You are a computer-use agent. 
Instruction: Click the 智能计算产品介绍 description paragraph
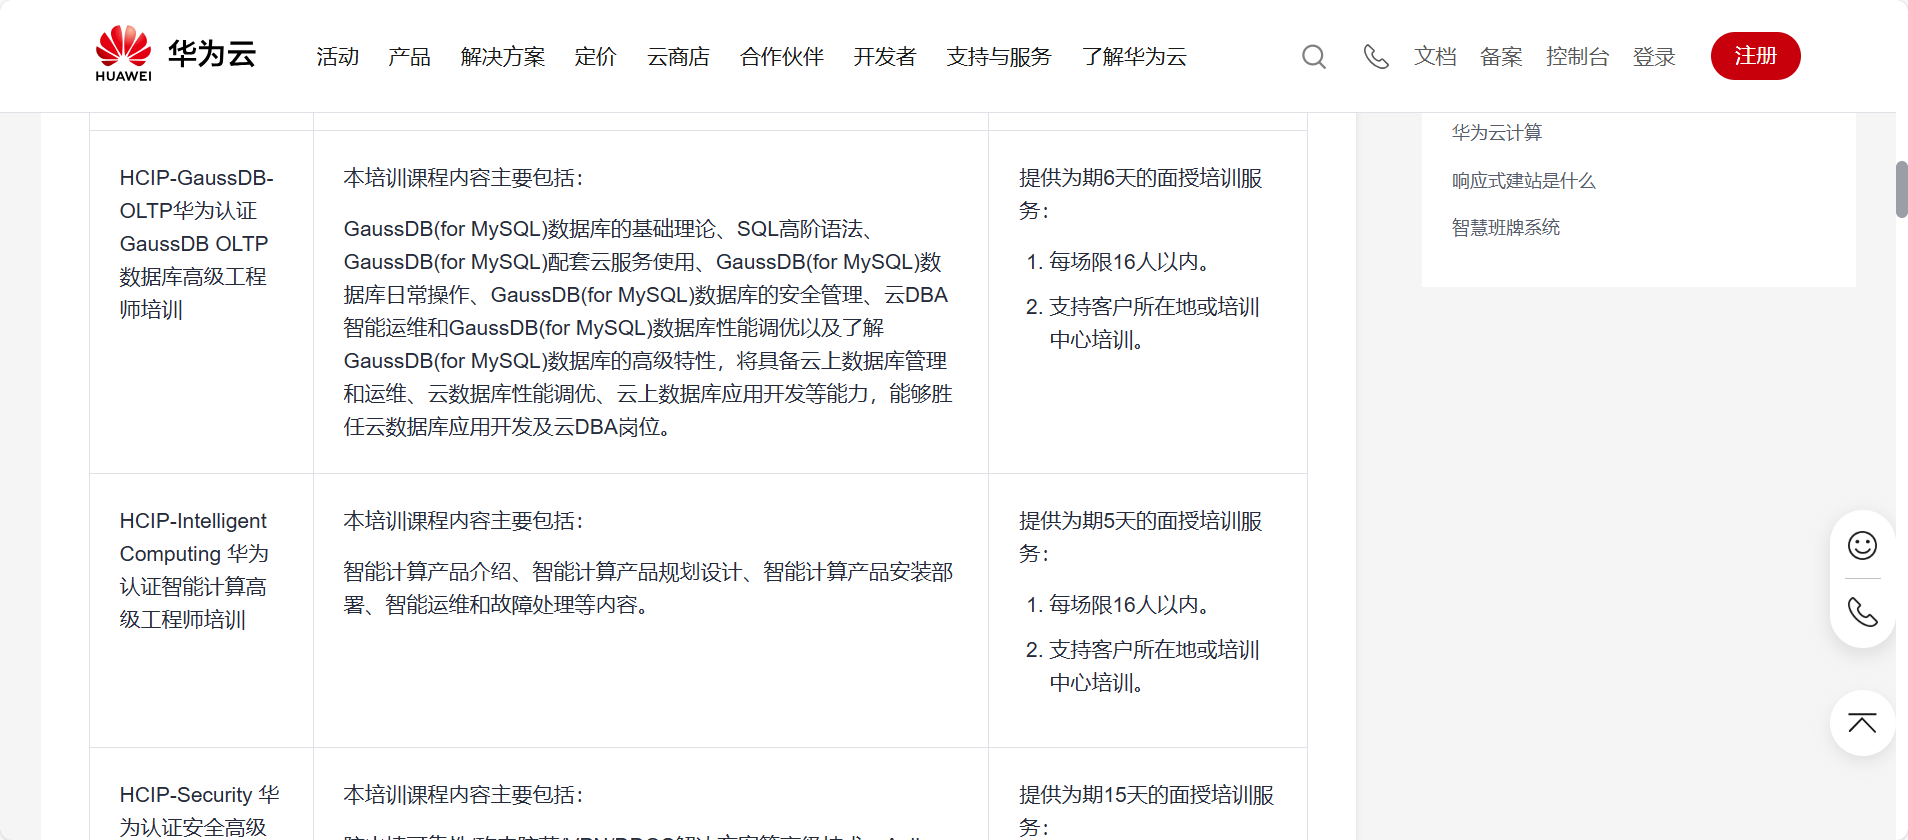[648, 588]
